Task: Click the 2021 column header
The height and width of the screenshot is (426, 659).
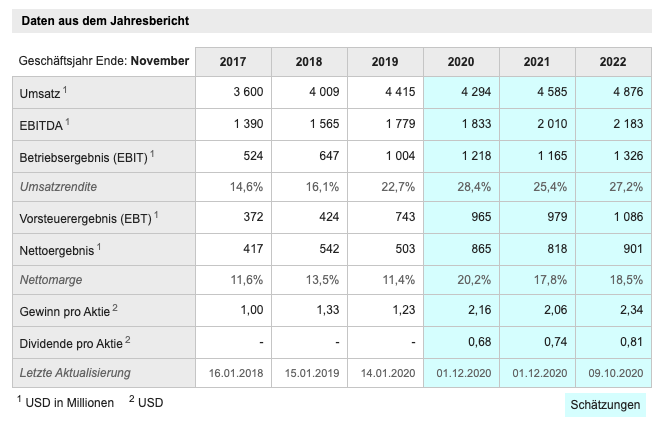Action: point(537,62)
